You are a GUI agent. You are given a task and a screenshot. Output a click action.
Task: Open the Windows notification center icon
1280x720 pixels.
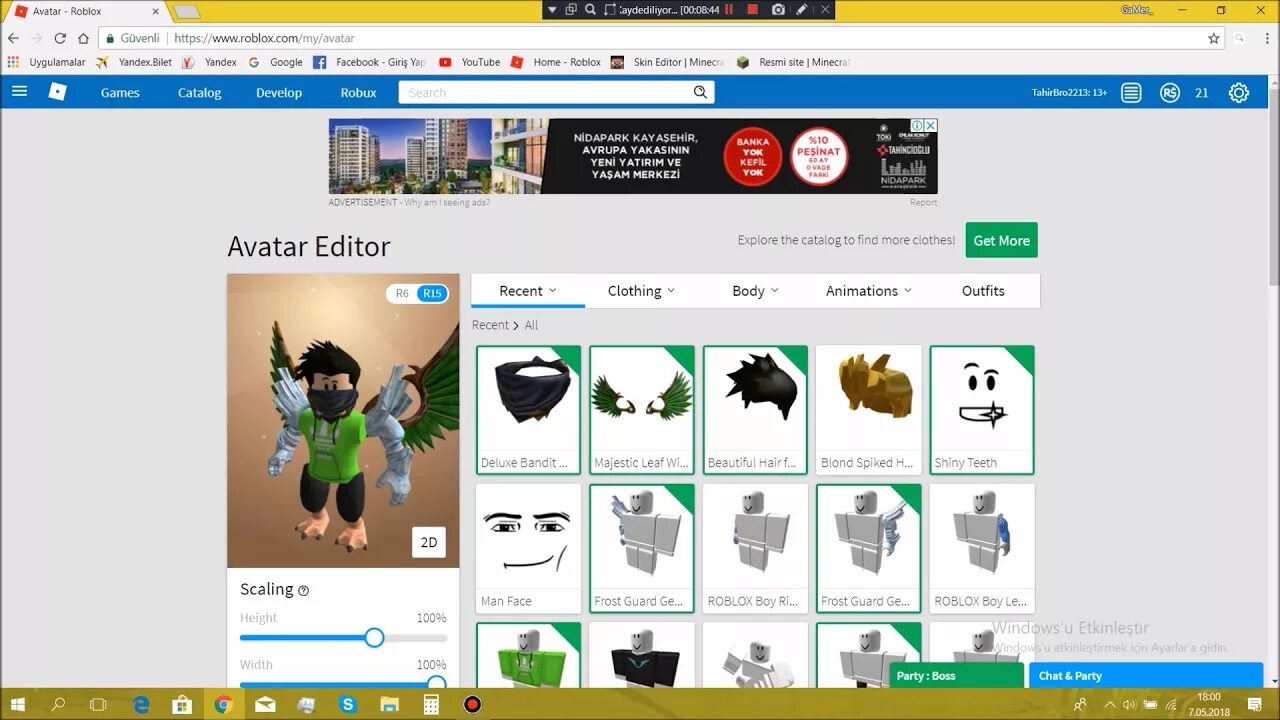tap(1254, 704)
